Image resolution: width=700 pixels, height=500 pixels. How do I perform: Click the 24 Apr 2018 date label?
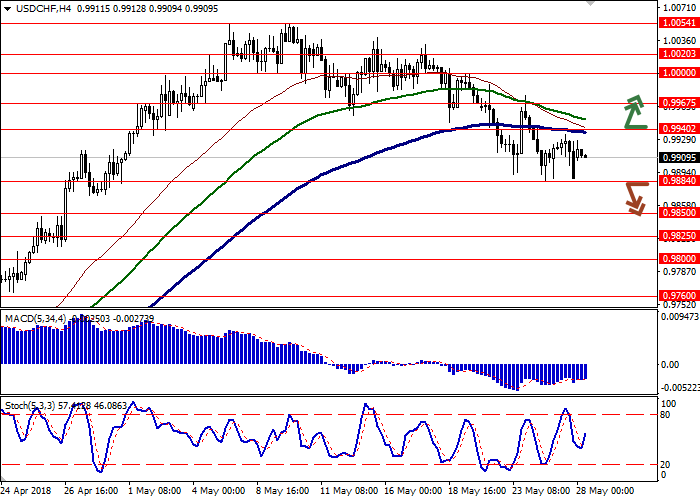coord(27,491)
